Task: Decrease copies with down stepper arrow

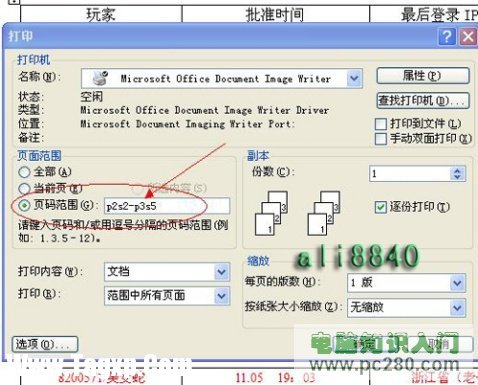Action: (x=457, y=177)
